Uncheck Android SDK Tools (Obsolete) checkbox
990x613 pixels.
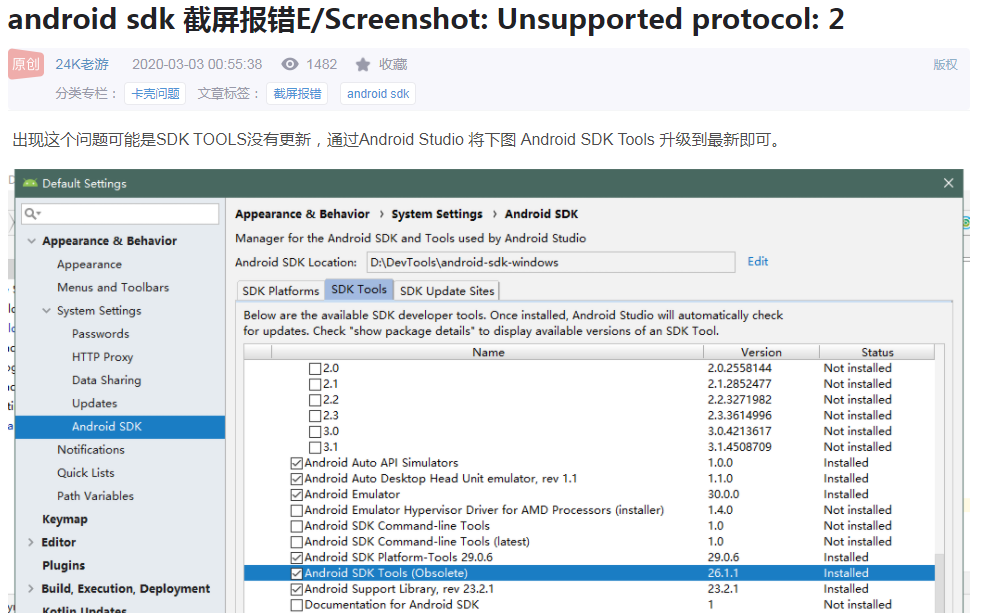pyautogui.click(x=297, y=573)
